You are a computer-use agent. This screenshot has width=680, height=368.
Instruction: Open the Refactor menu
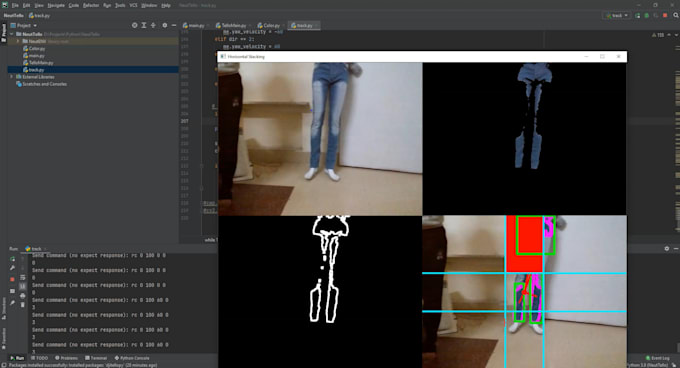click(91, 5)
